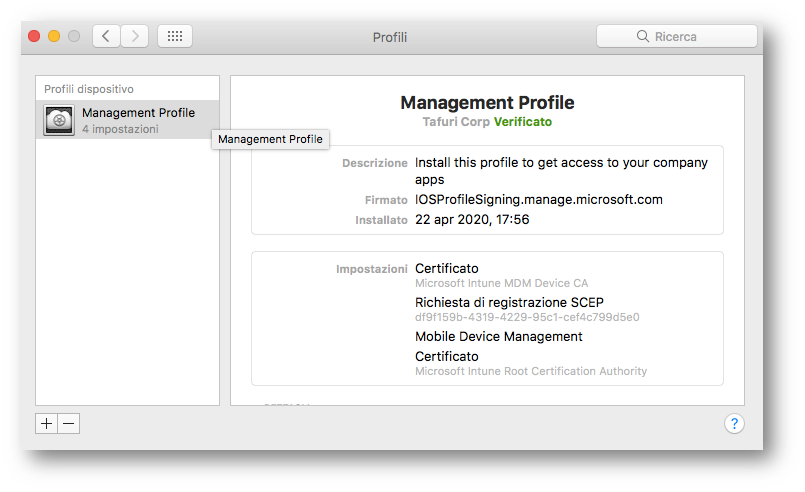Viewport: 805px width, 492px height.
Task: Open help with the question mark button
Action: point(734,424)
